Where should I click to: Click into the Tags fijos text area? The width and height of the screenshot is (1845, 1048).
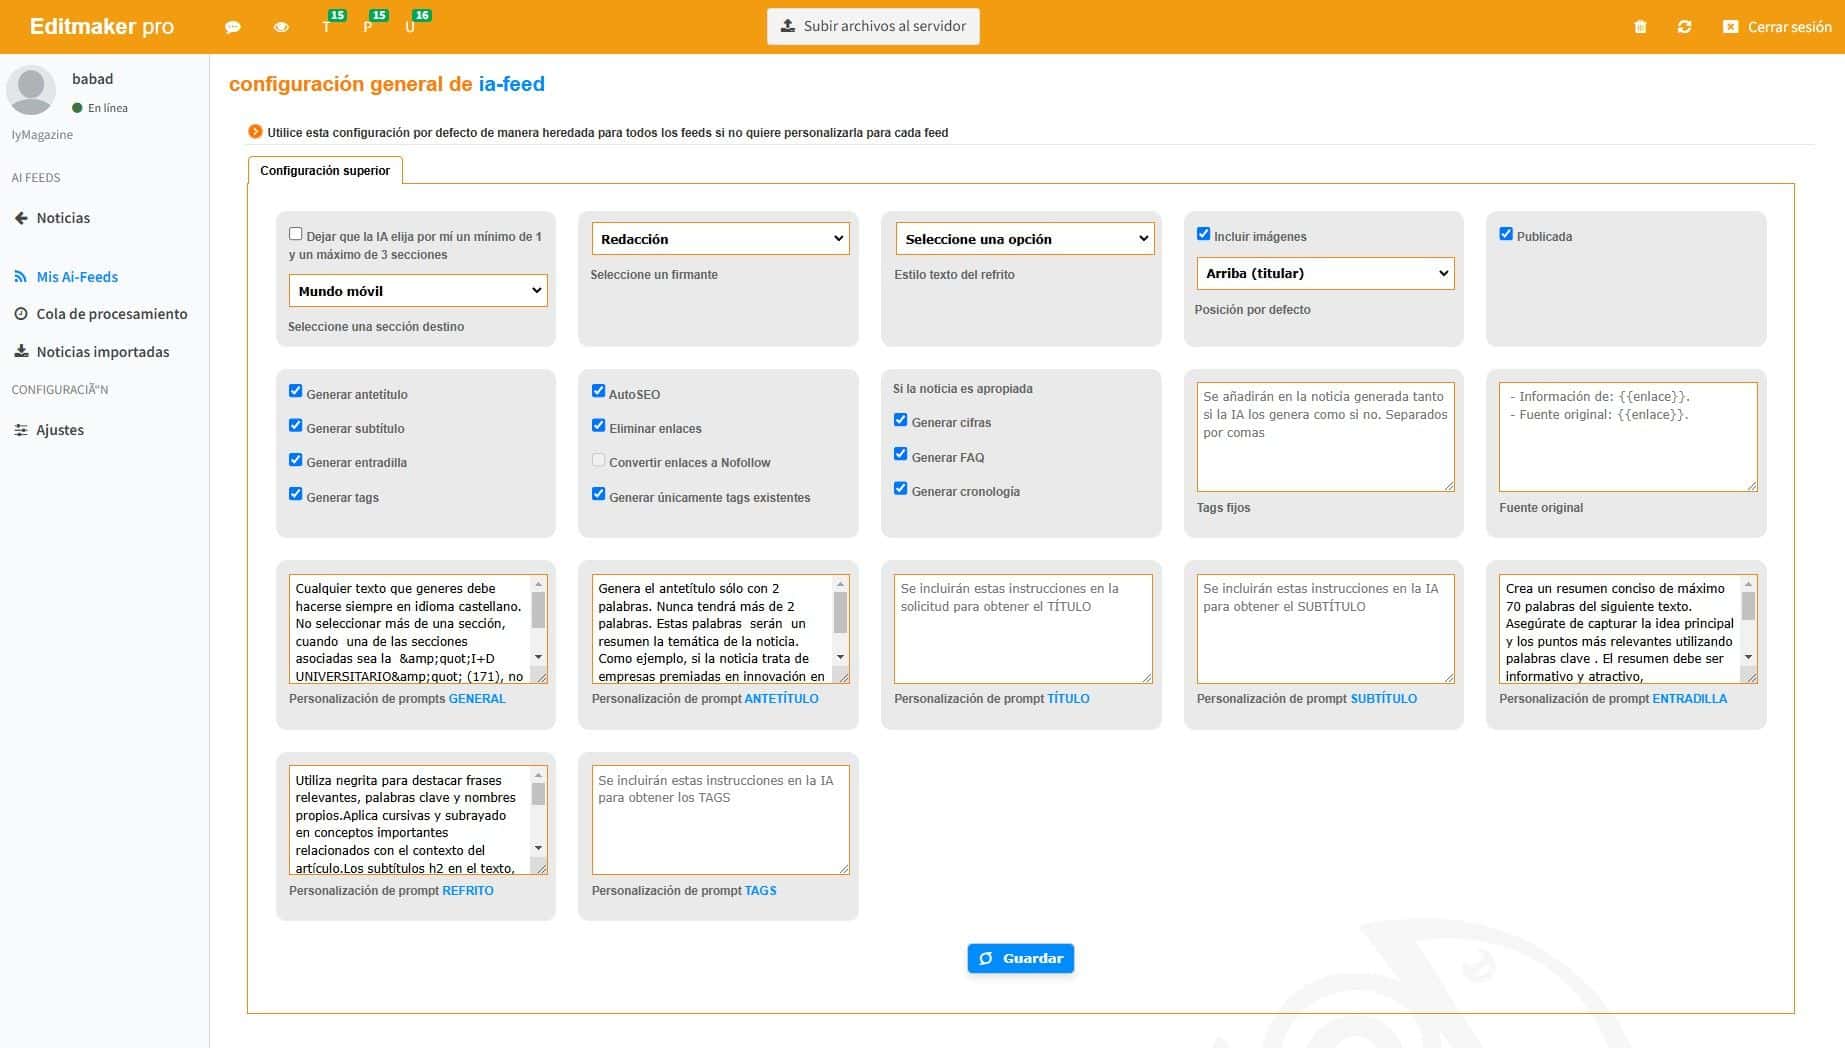click(x=1325, y=437)
